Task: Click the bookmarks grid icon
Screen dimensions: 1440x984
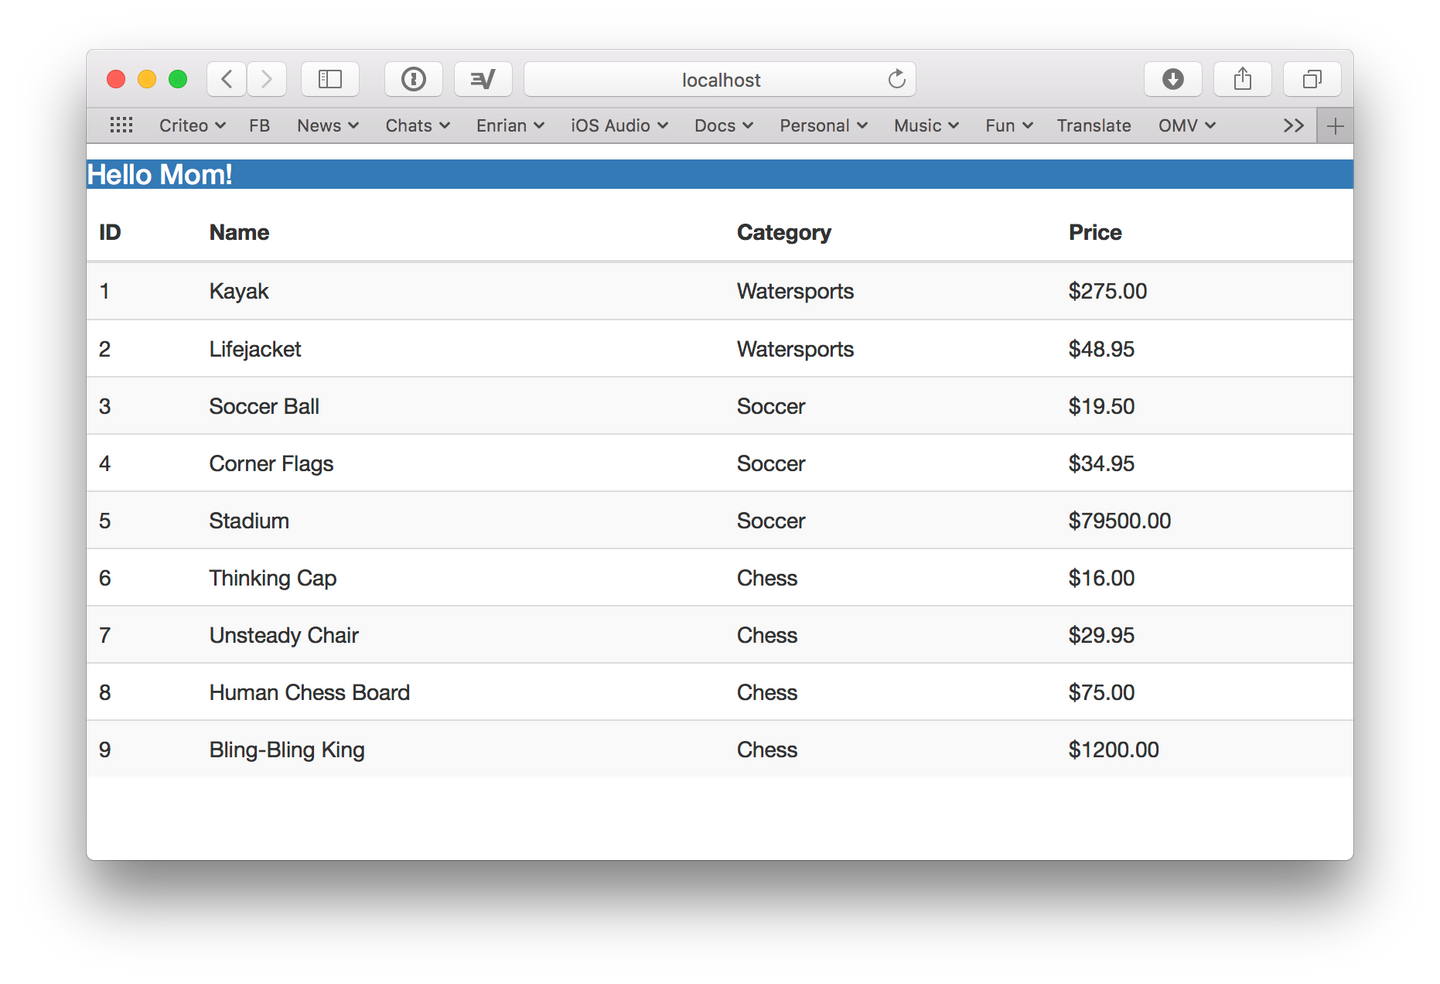Action: pos(121,125)
